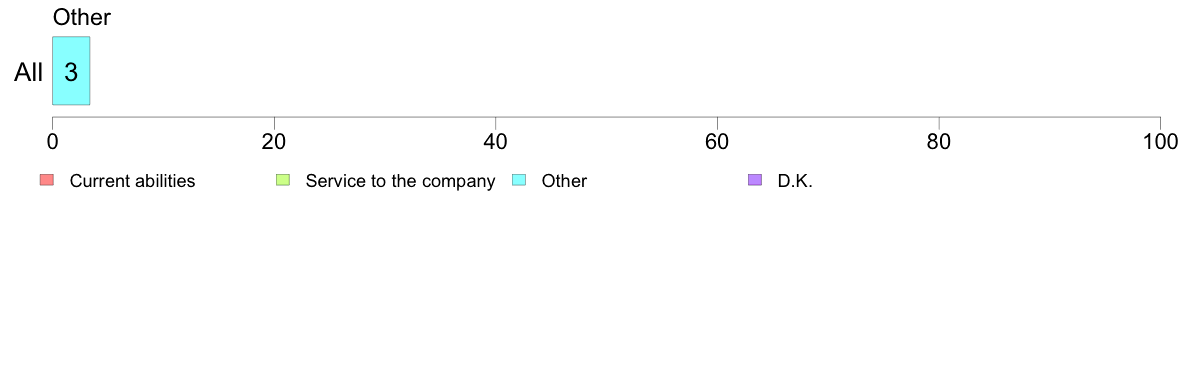
Task: Select the Current abilities legend label
Action: click(x=133, y=181)
